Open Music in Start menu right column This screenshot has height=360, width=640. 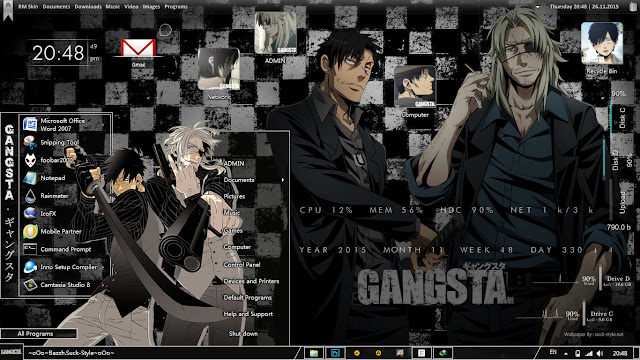pos(231,213)
